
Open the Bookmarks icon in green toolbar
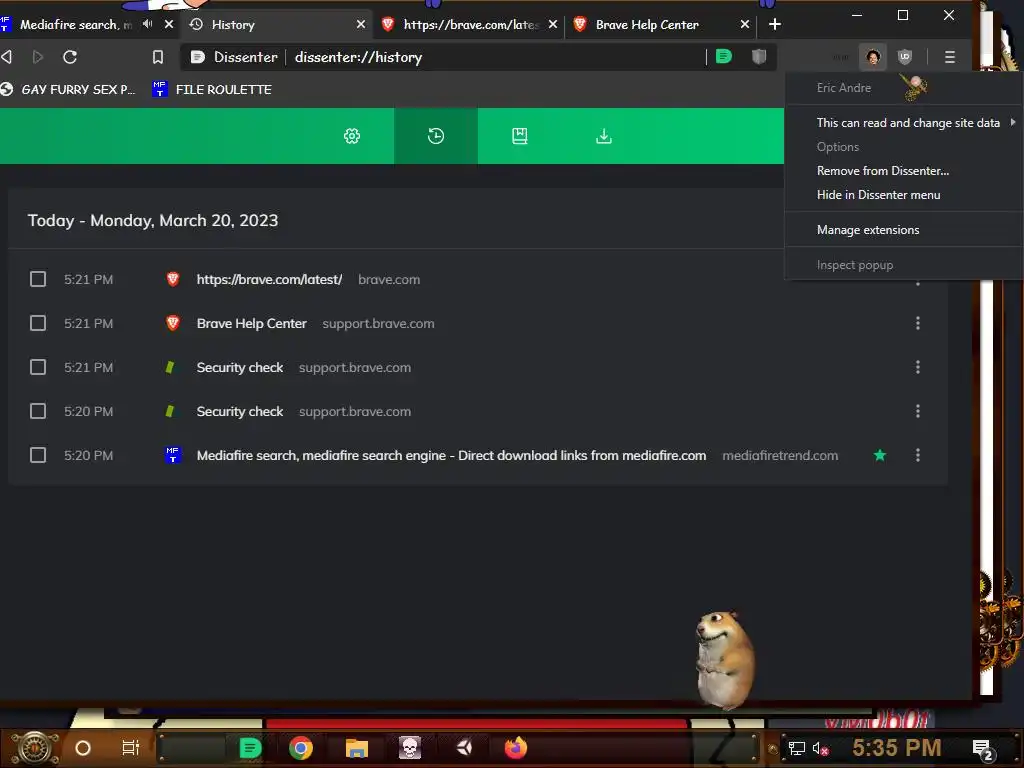pos(520,136)
